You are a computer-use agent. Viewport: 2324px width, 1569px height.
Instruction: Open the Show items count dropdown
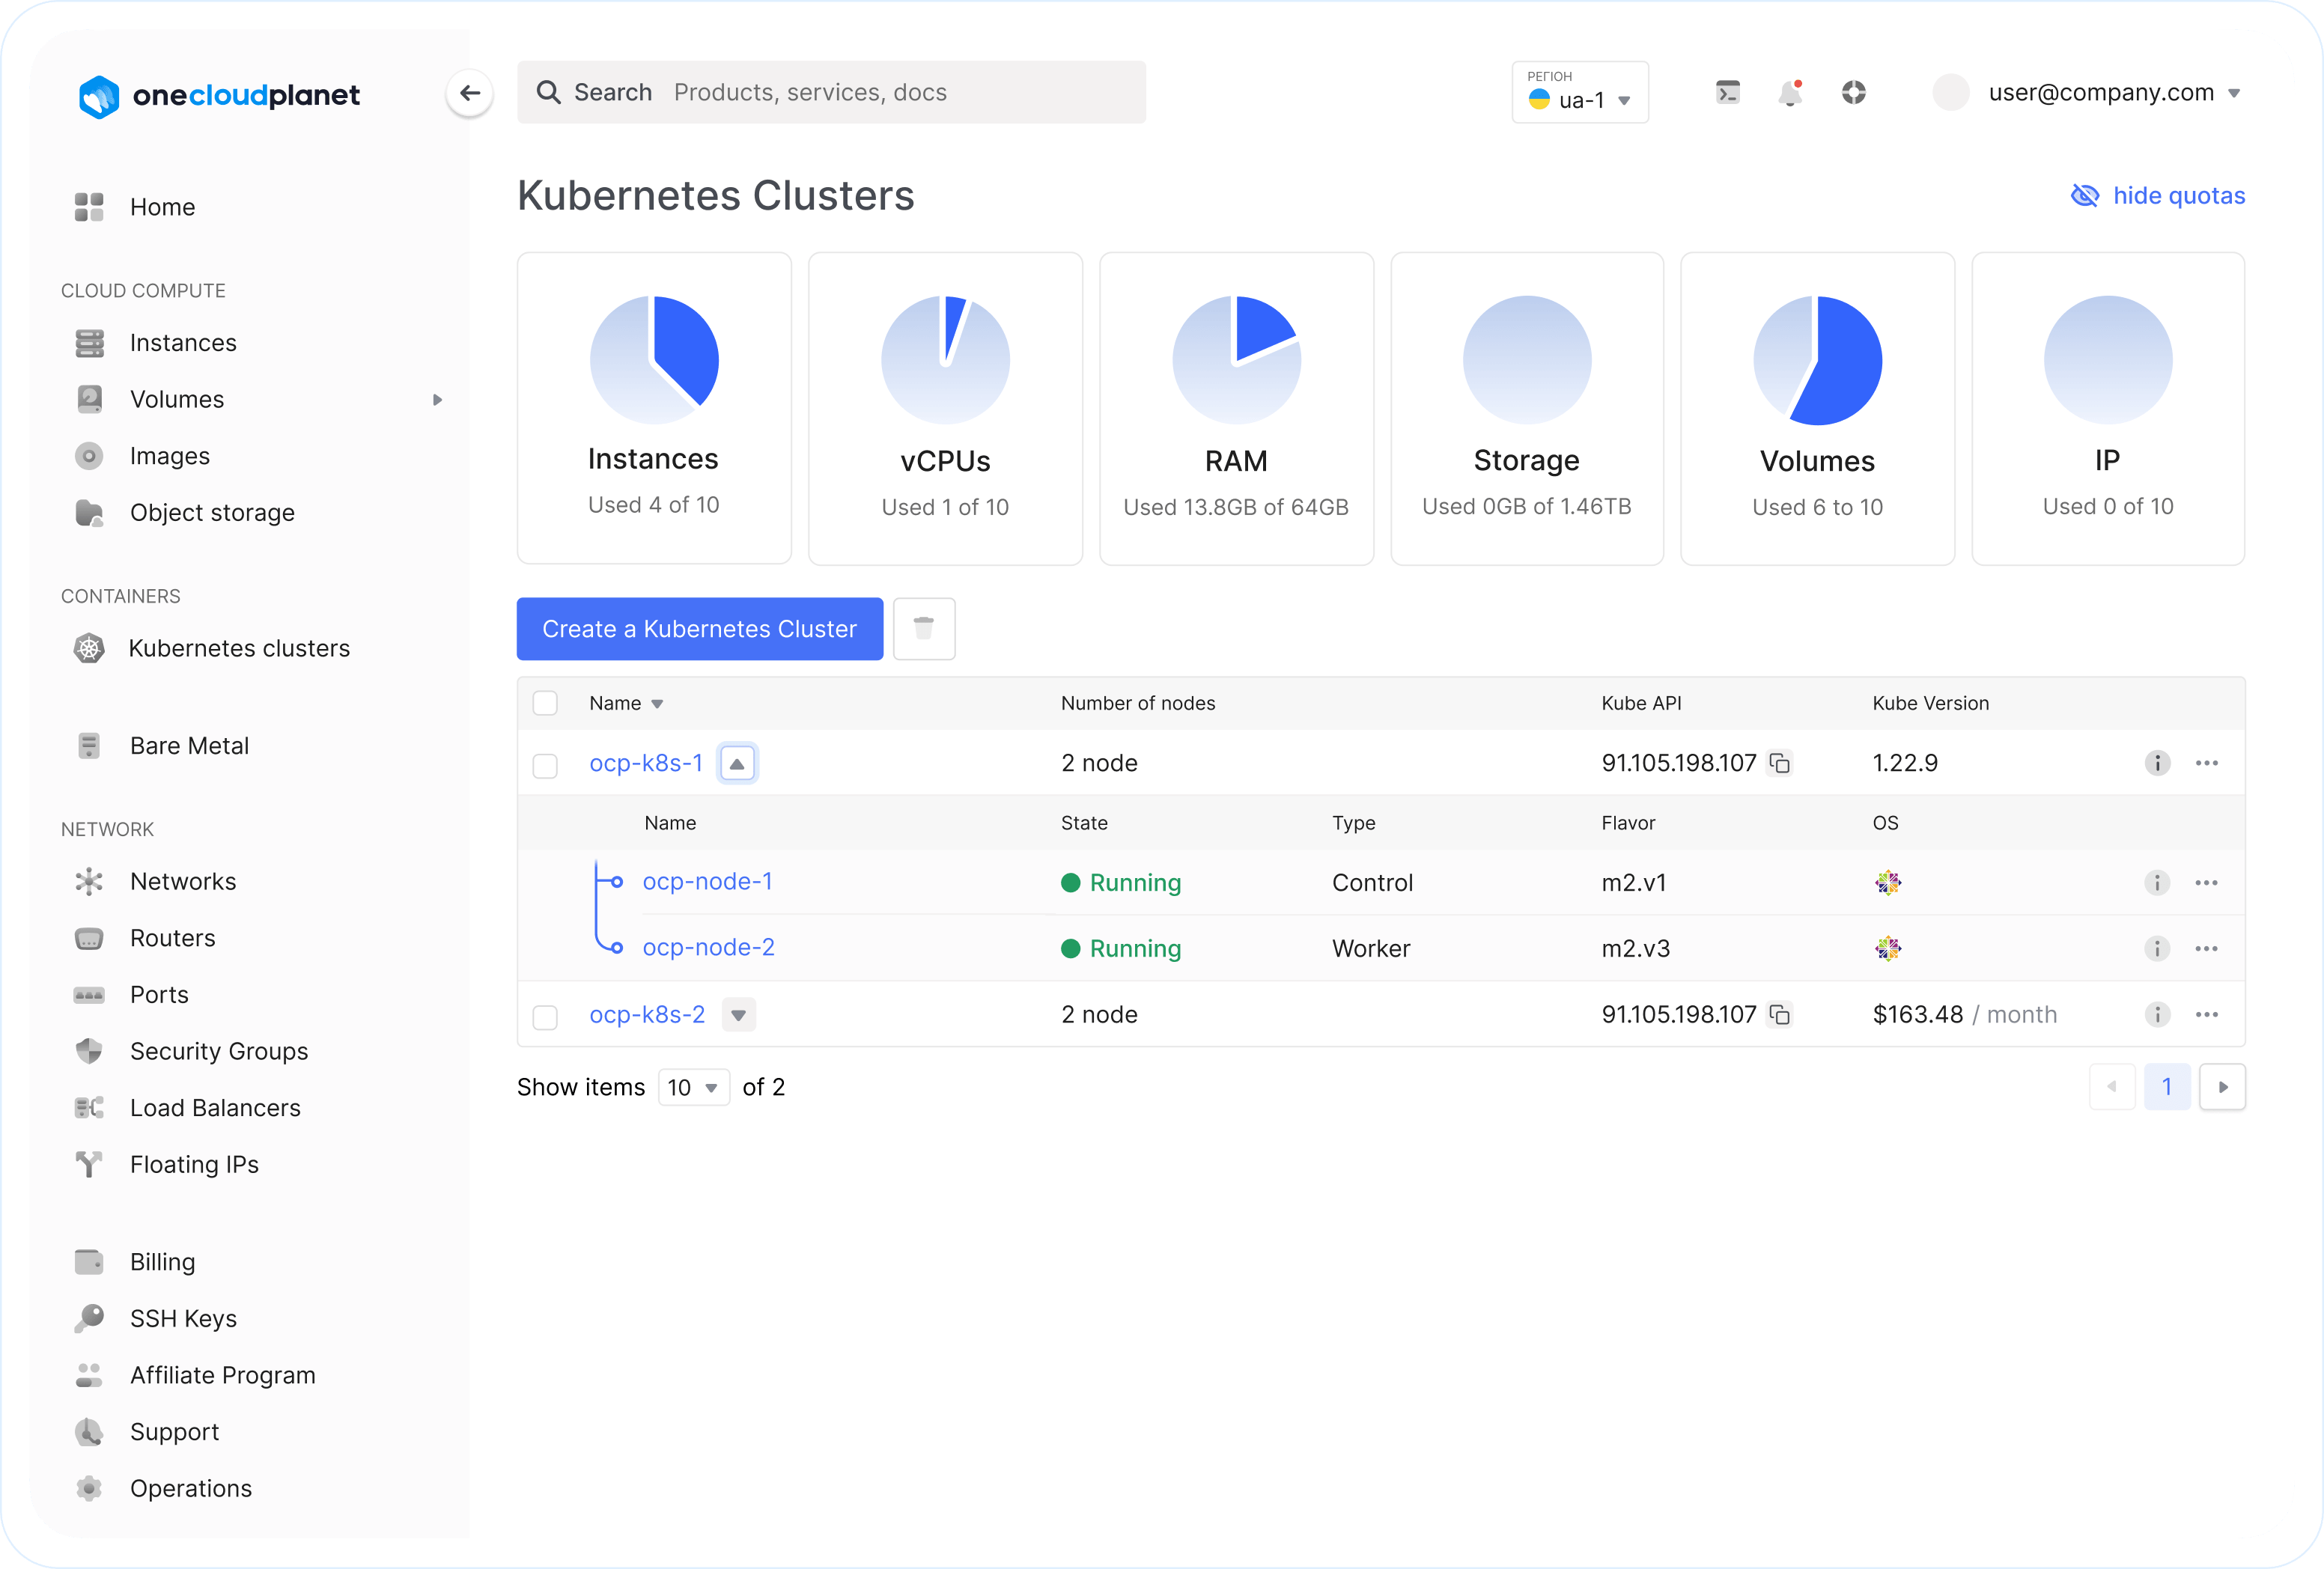694,1087
